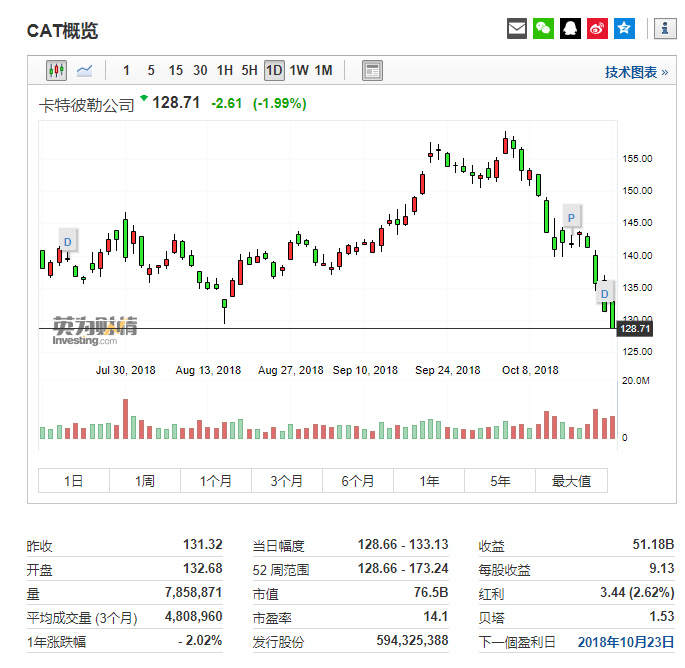Share to Qzone star icon

point(624,28)
